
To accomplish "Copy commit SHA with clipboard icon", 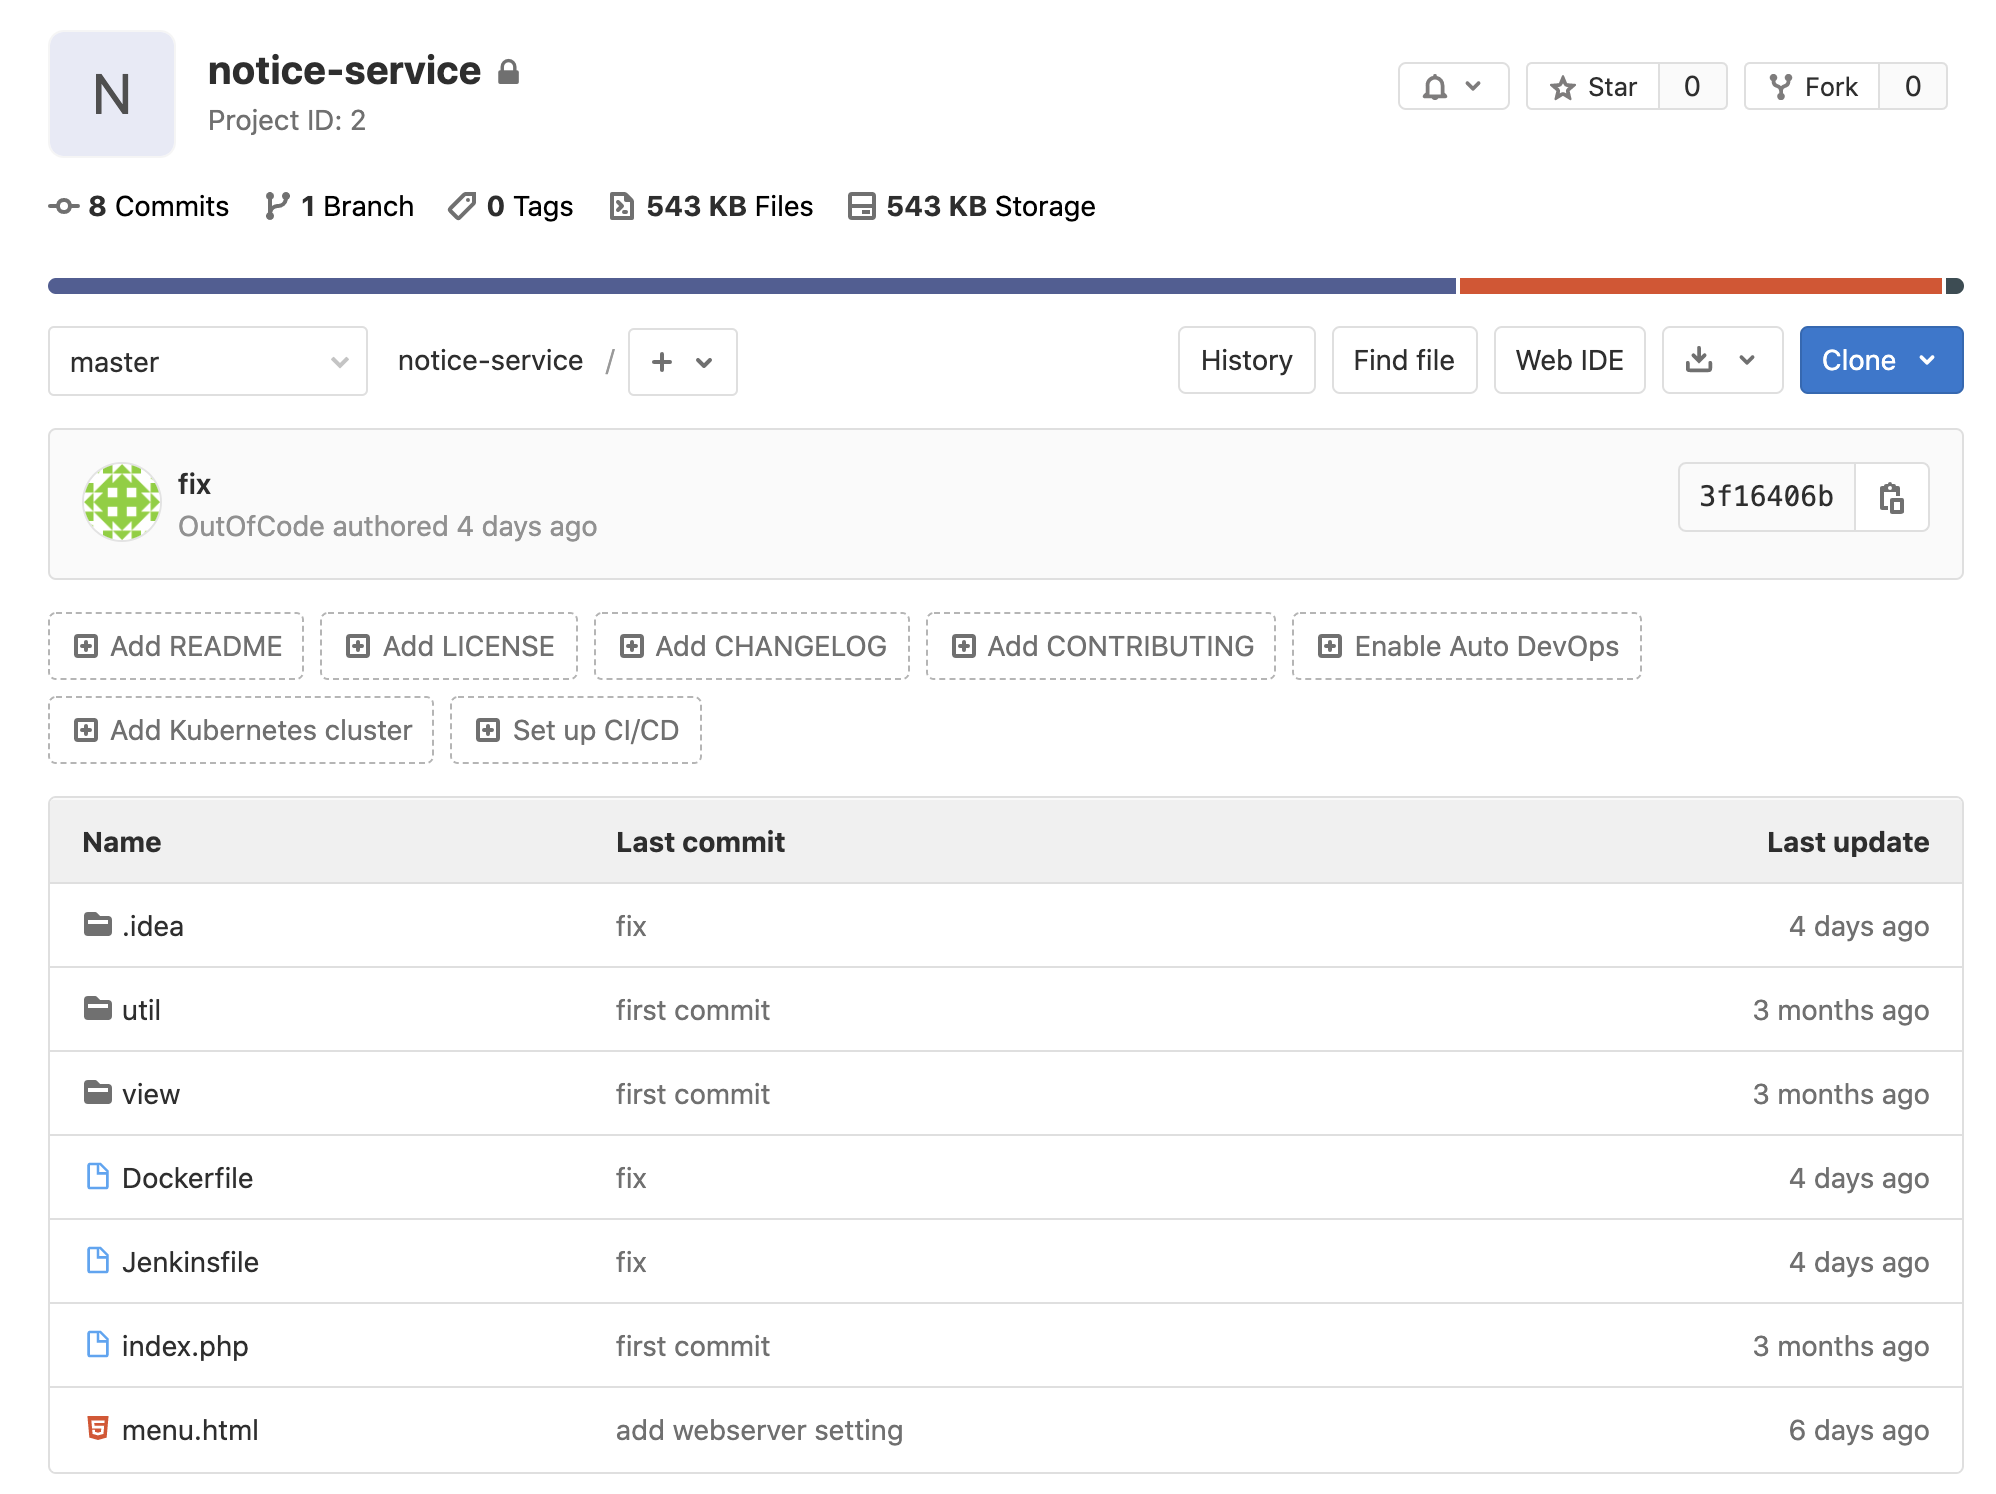I will (1890, 497).
